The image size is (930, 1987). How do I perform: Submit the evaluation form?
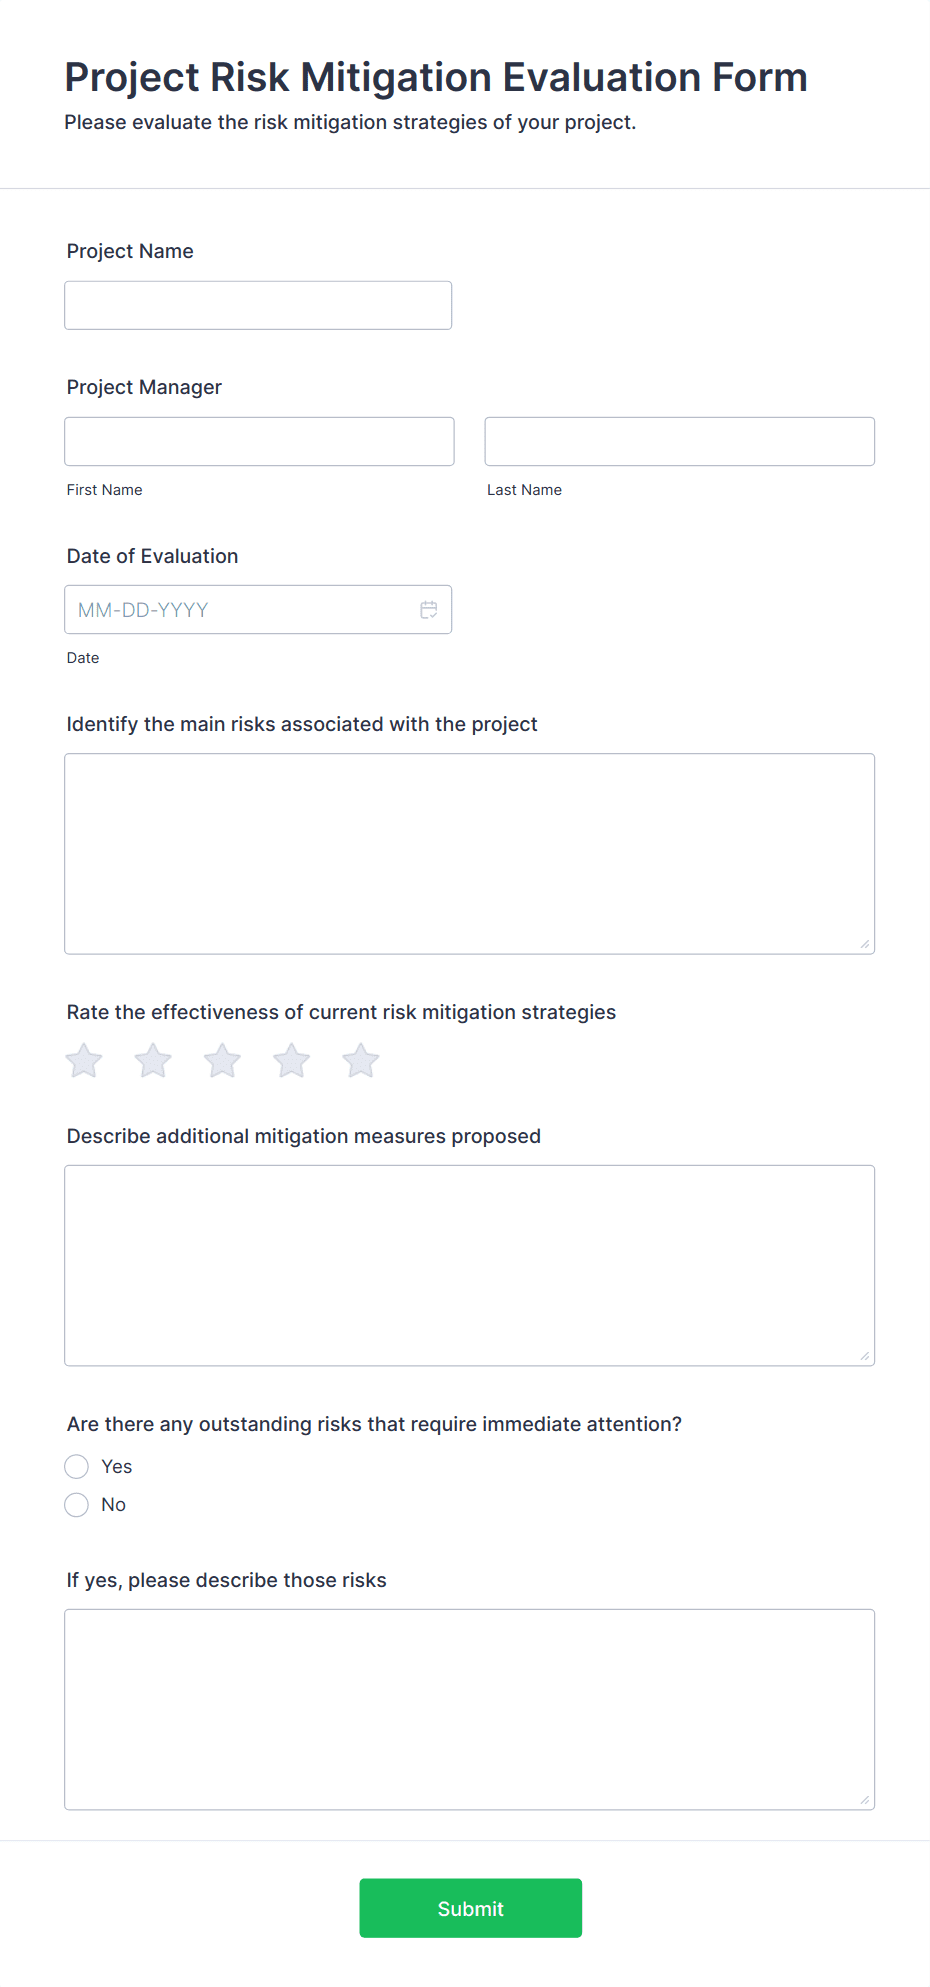coord(470,1908)
